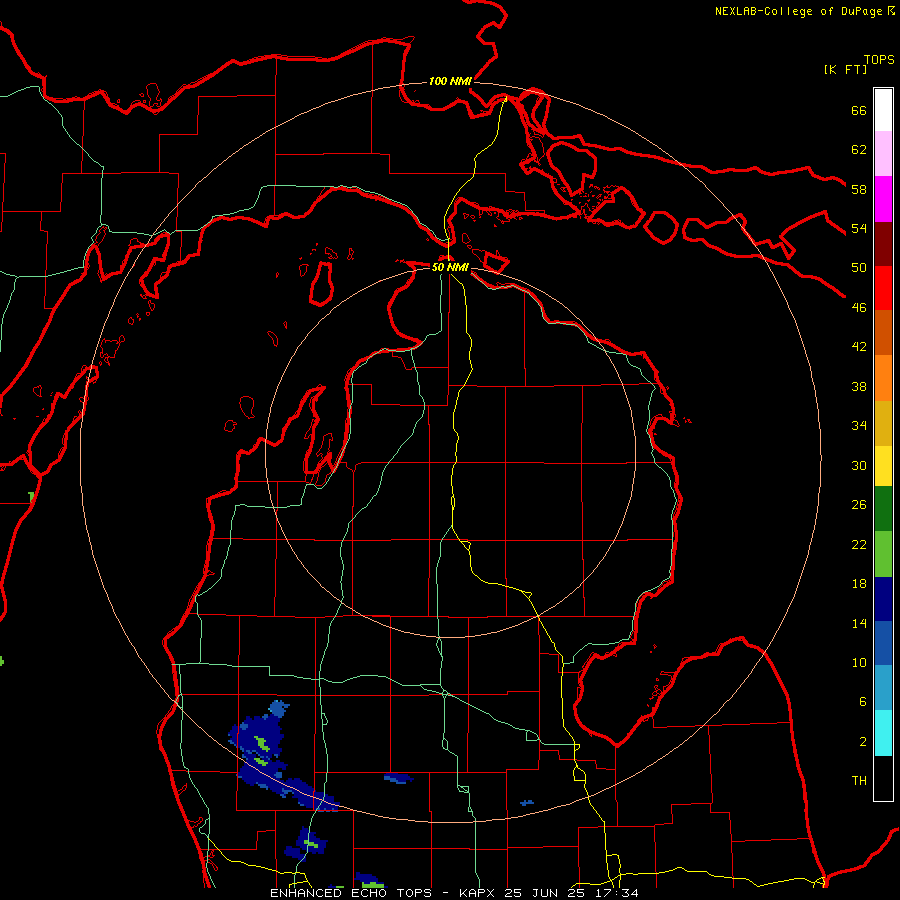The width and height of the screenshot is (900, 900).
Task: Click the 50 value in the legend
Action: (x=859, y=268)
